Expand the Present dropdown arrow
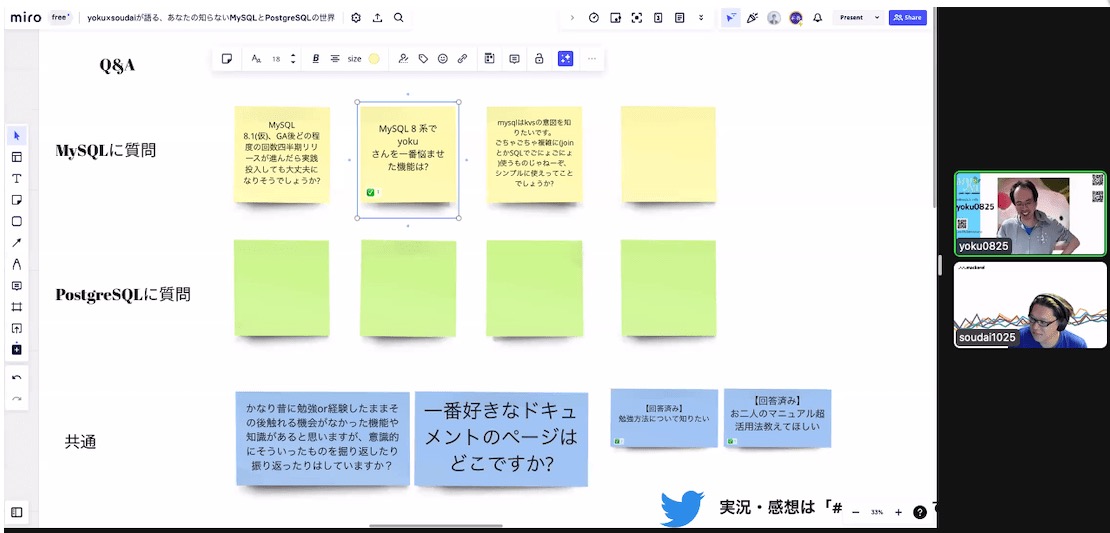This screenshot has width=1110, height=533. 877,18
